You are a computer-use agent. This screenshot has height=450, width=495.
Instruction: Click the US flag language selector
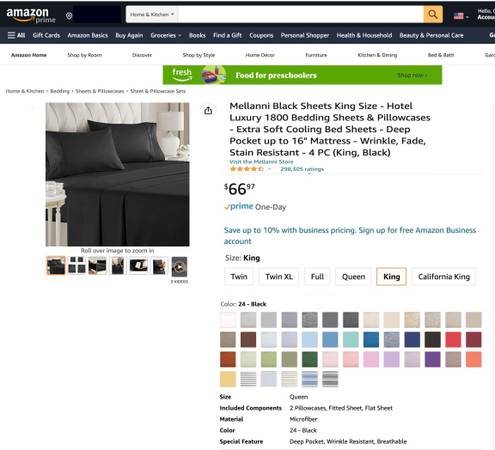pos(461,16)
